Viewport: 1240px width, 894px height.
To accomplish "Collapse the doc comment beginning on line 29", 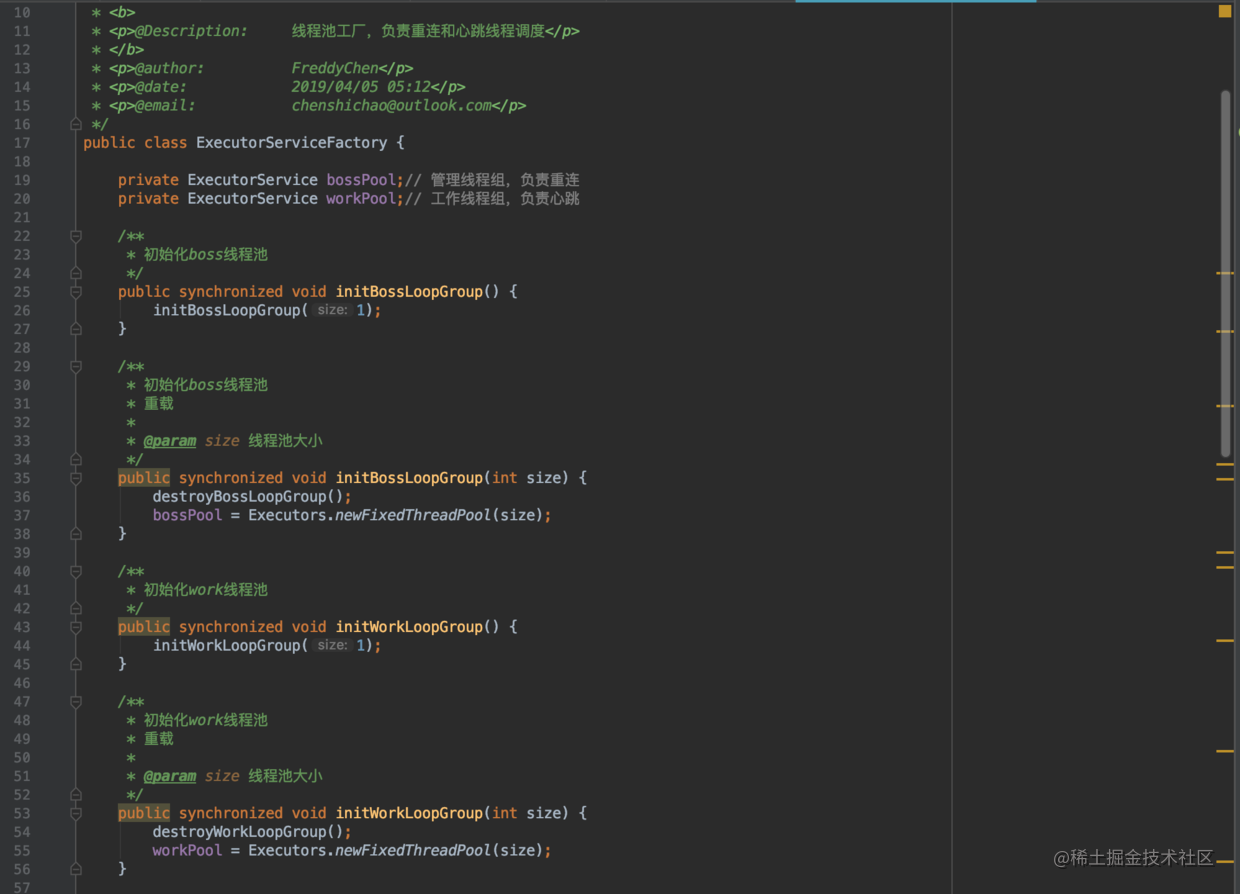I will tap(76, 366).
